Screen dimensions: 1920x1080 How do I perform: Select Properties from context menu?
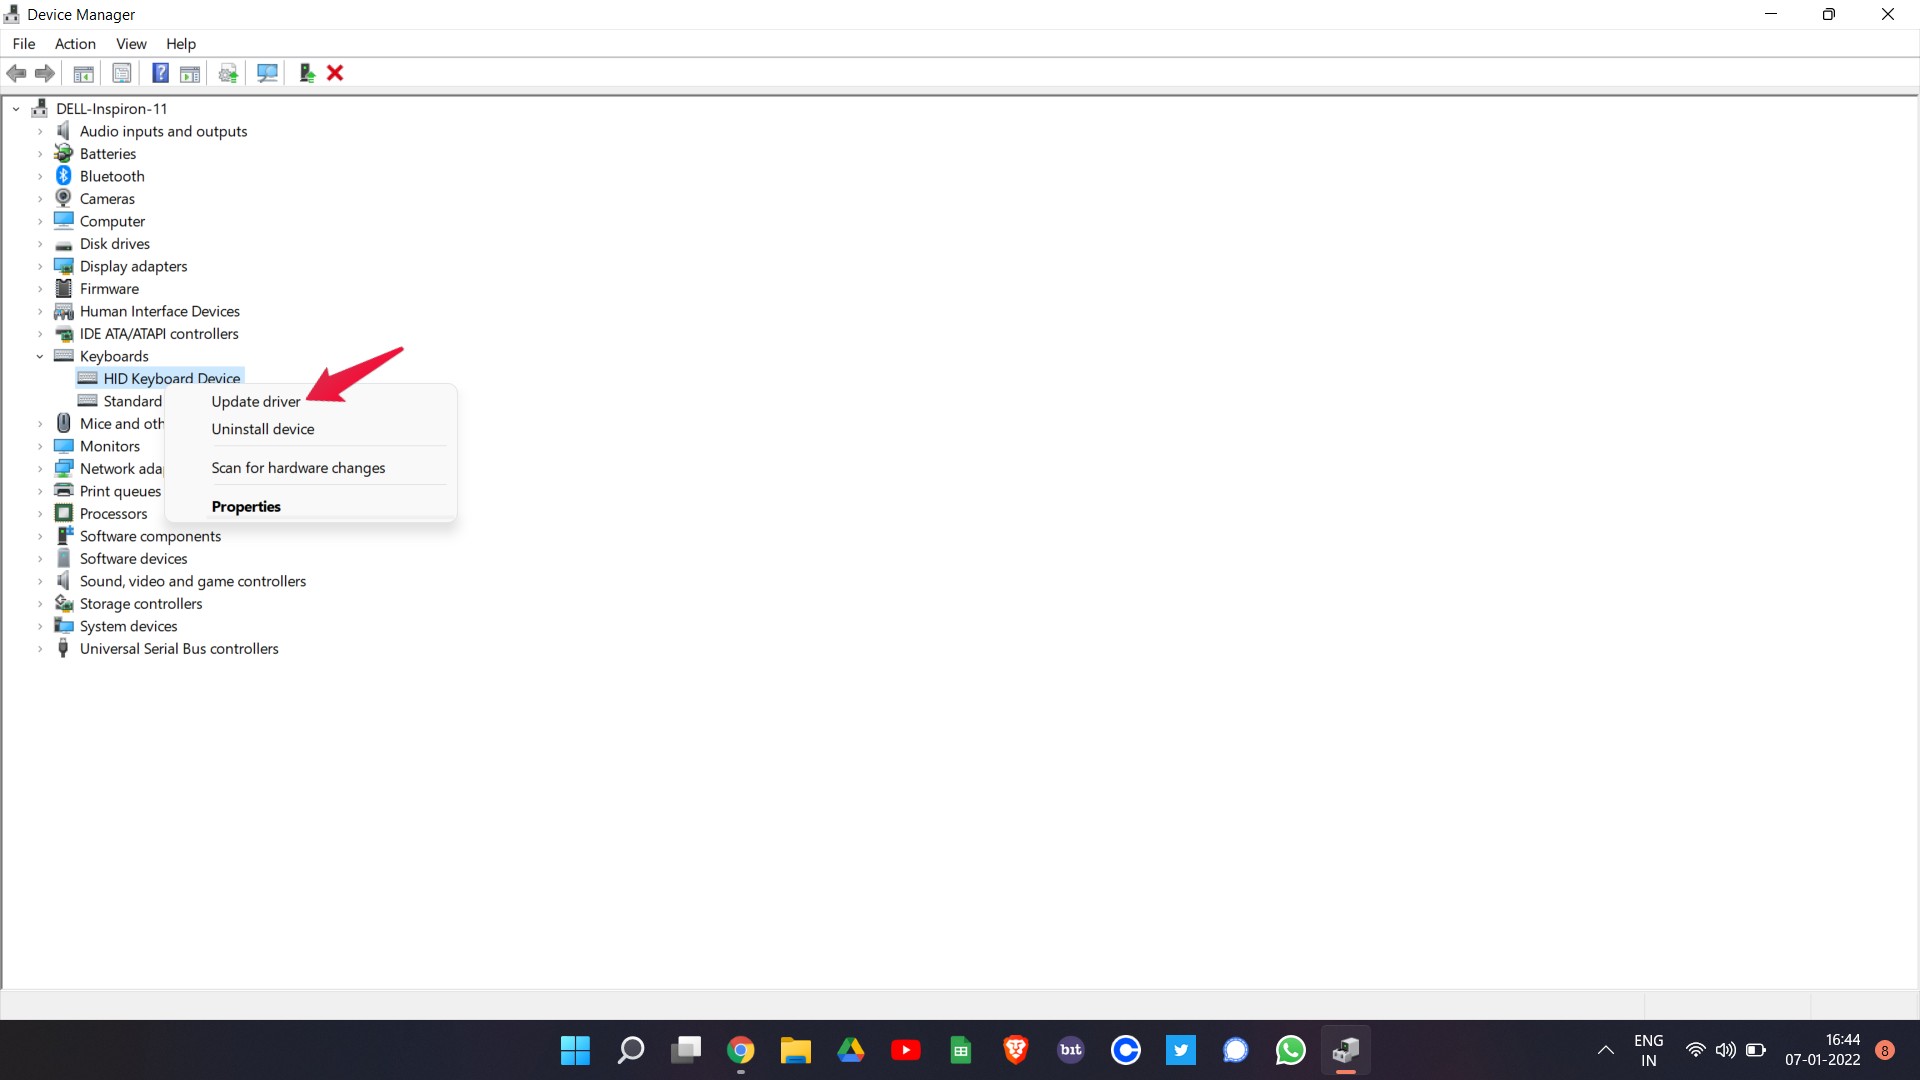[245, 505]
